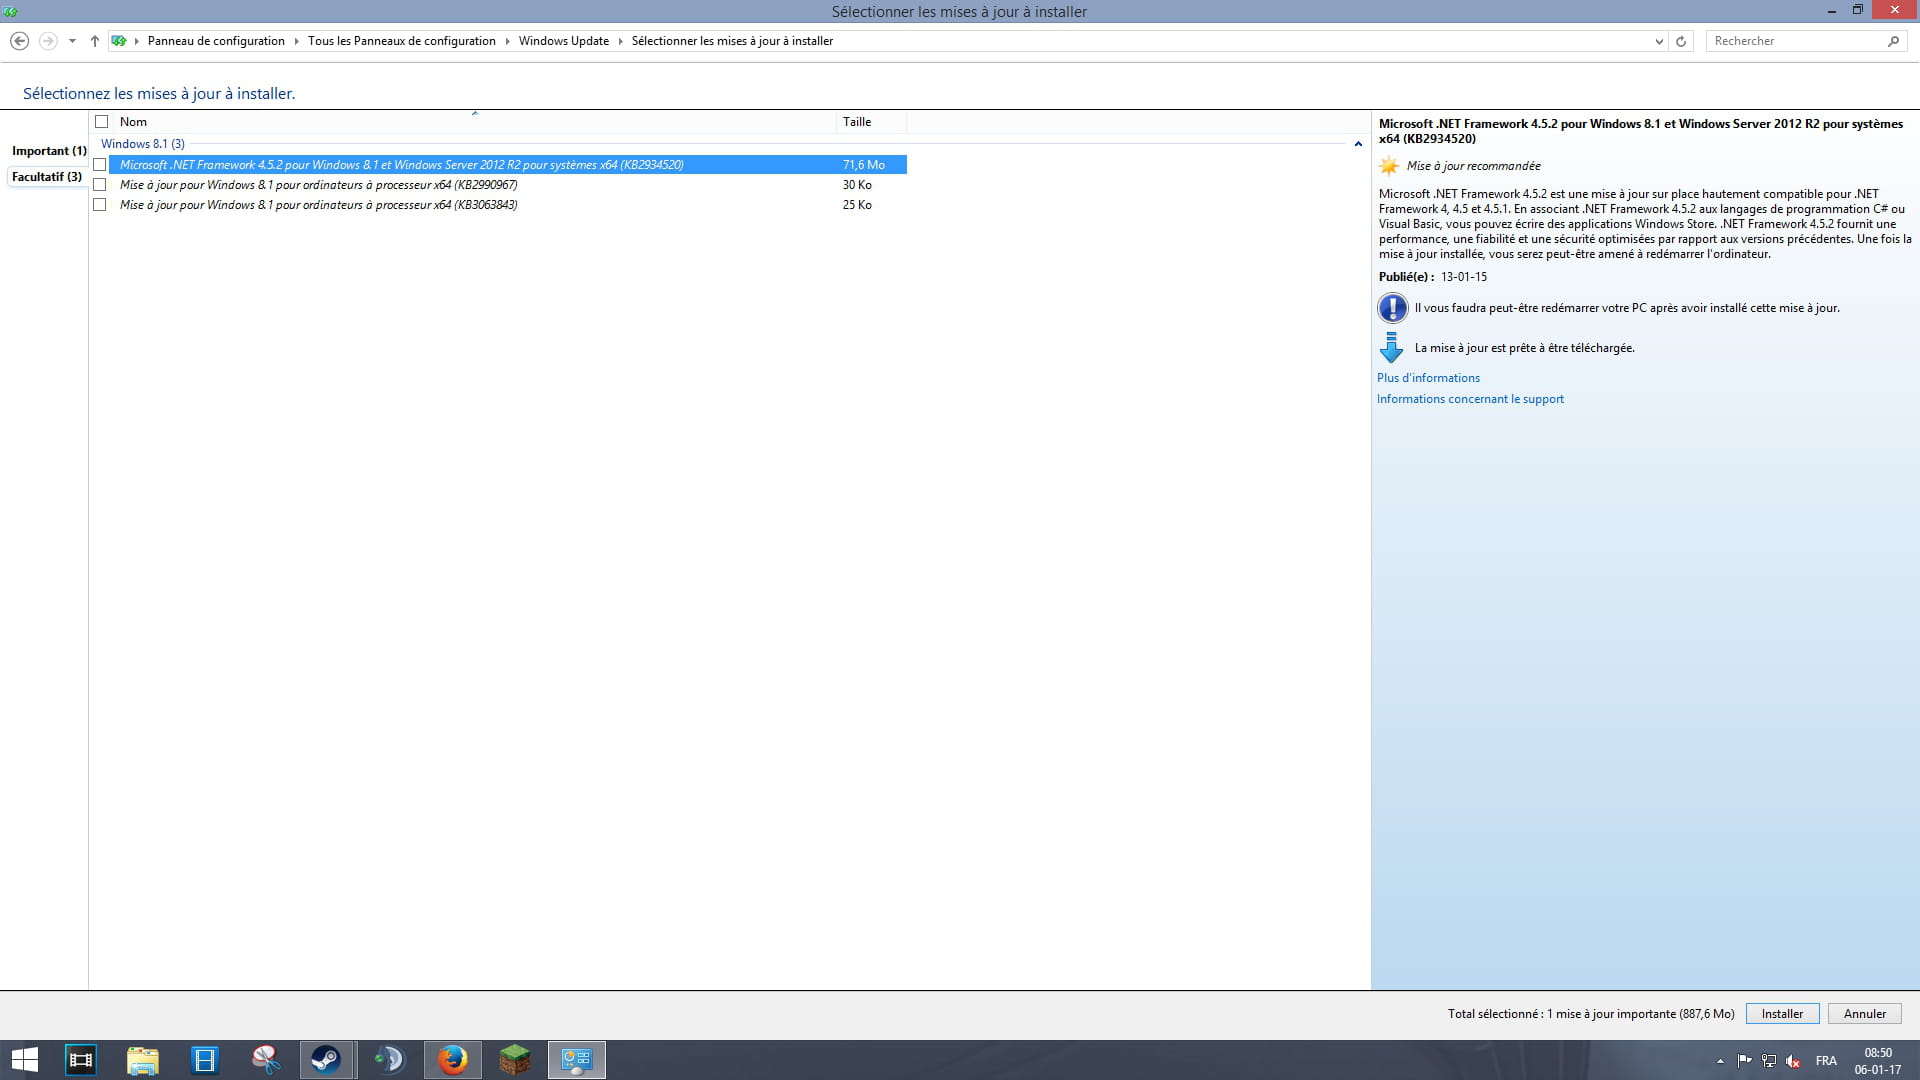Click the 25 Ko size cell

pos(857,205)
